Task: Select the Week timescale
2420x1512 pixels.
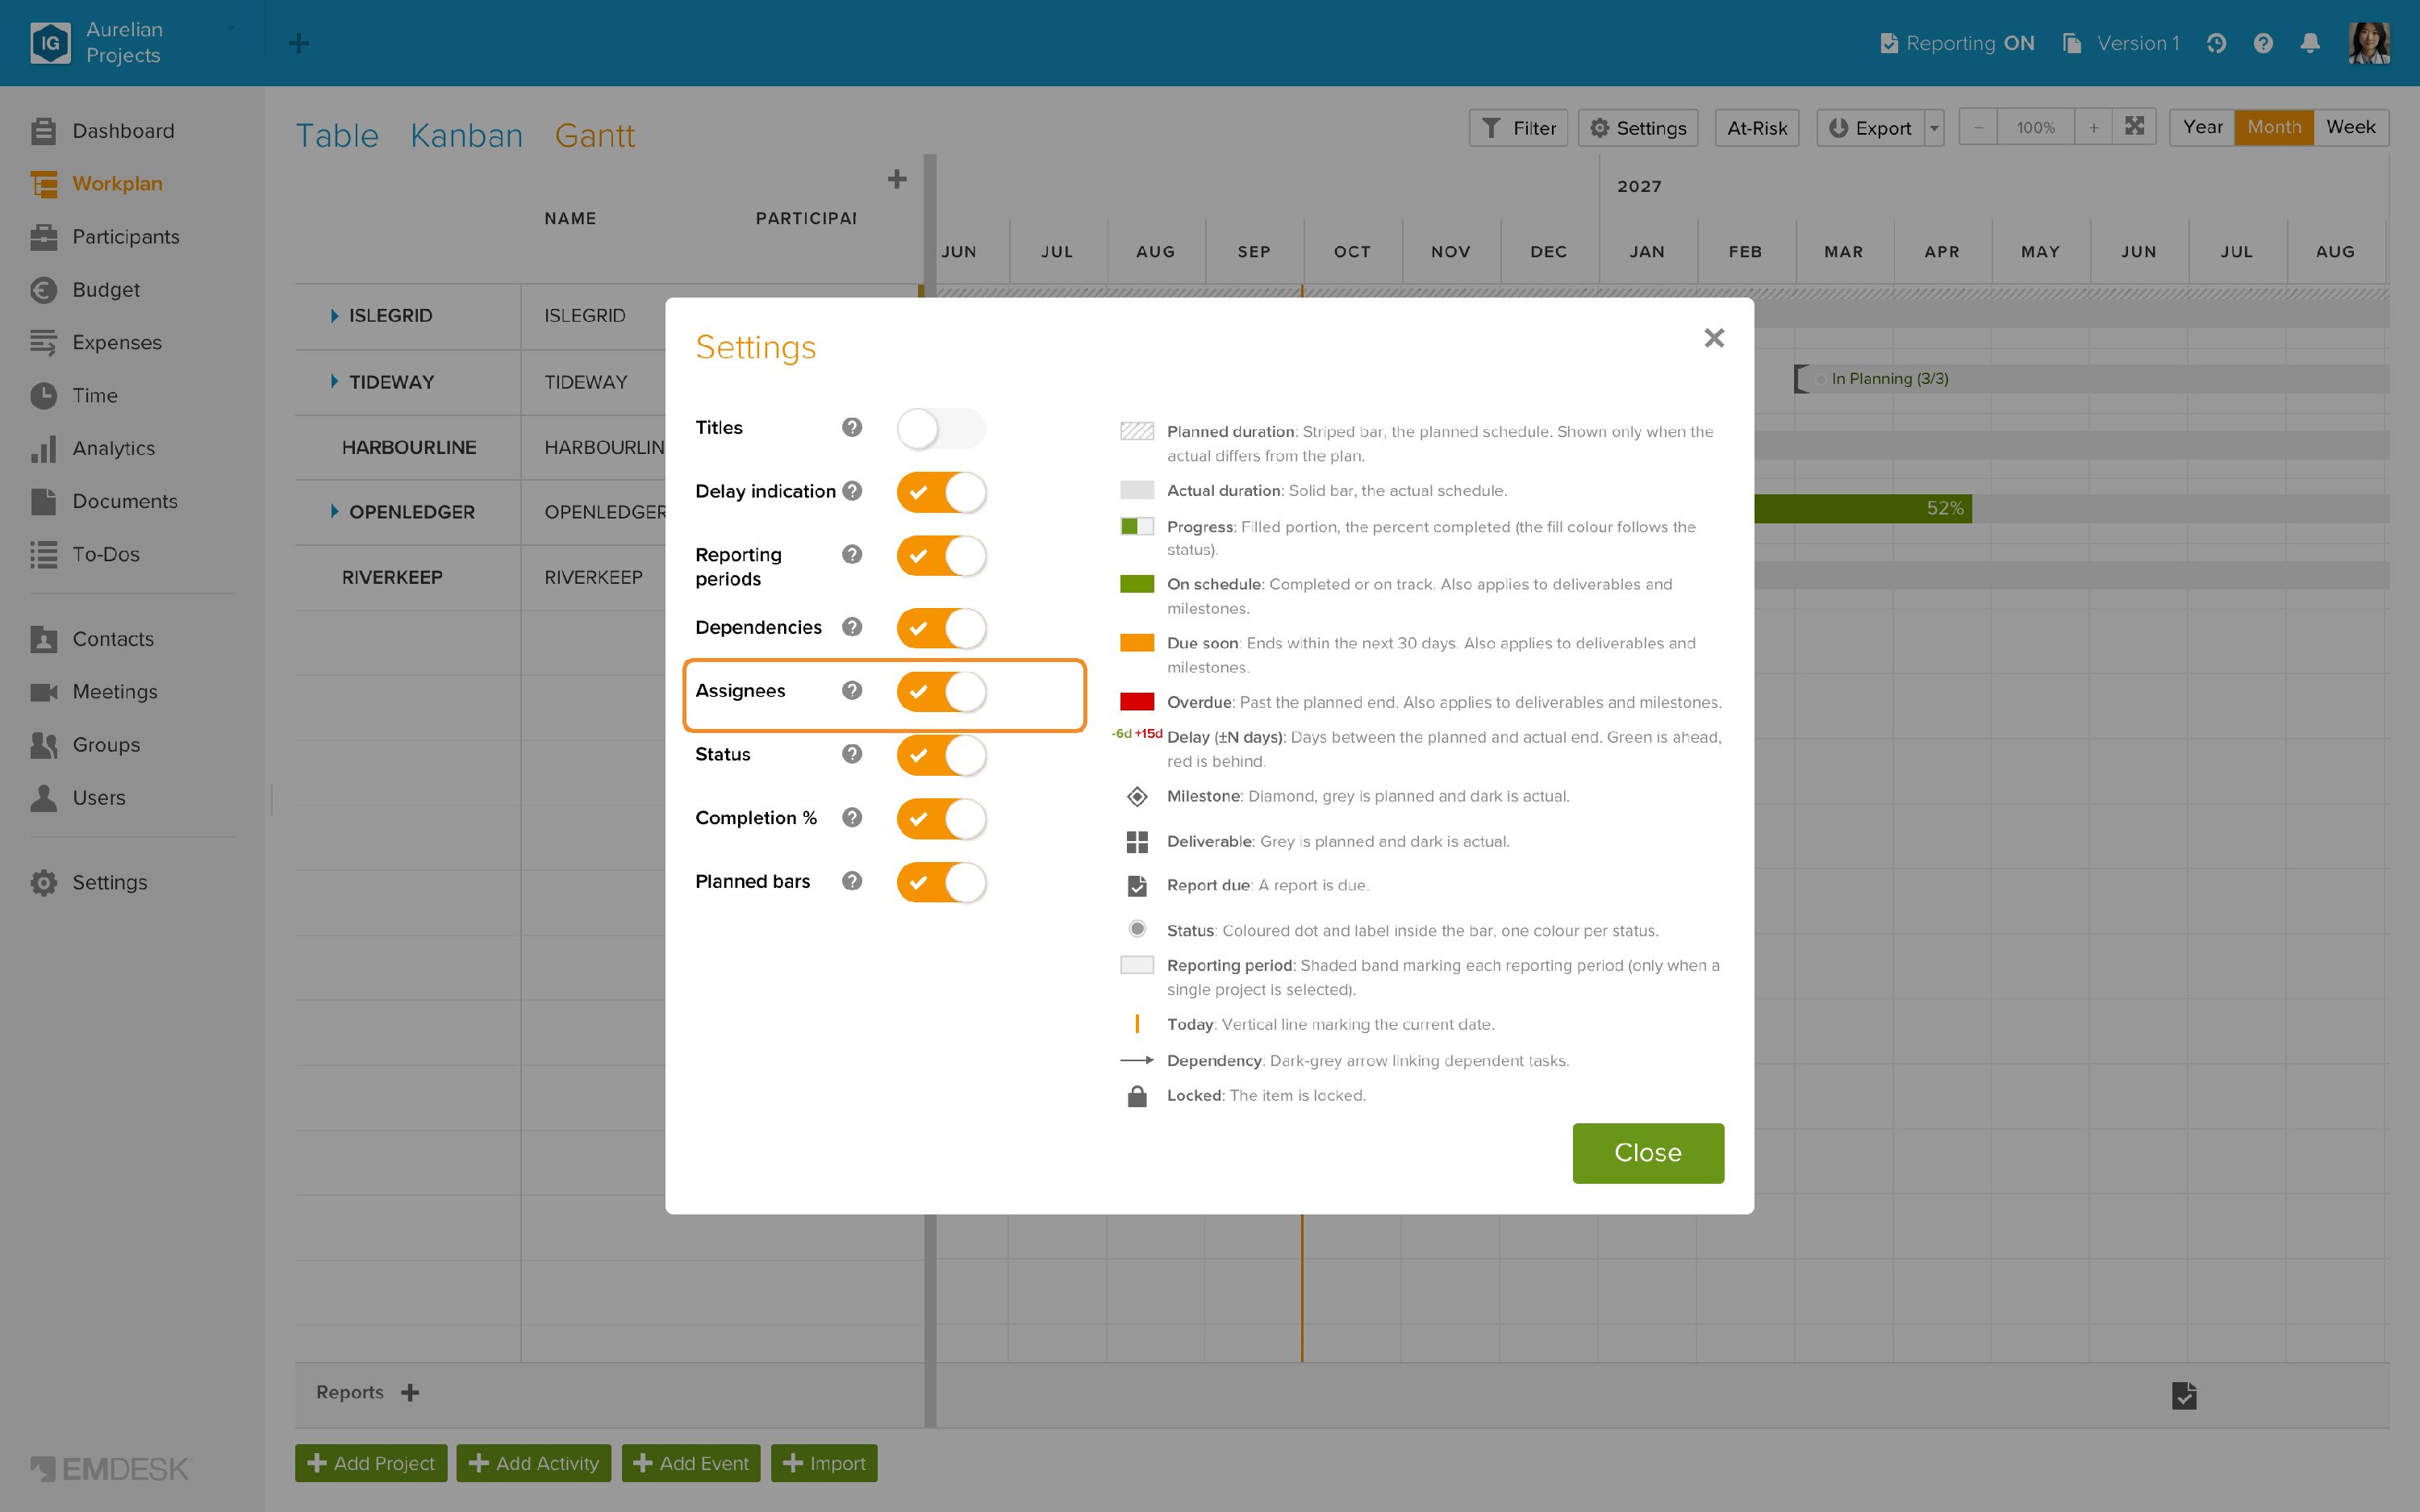Action: tap(2350, 127)
